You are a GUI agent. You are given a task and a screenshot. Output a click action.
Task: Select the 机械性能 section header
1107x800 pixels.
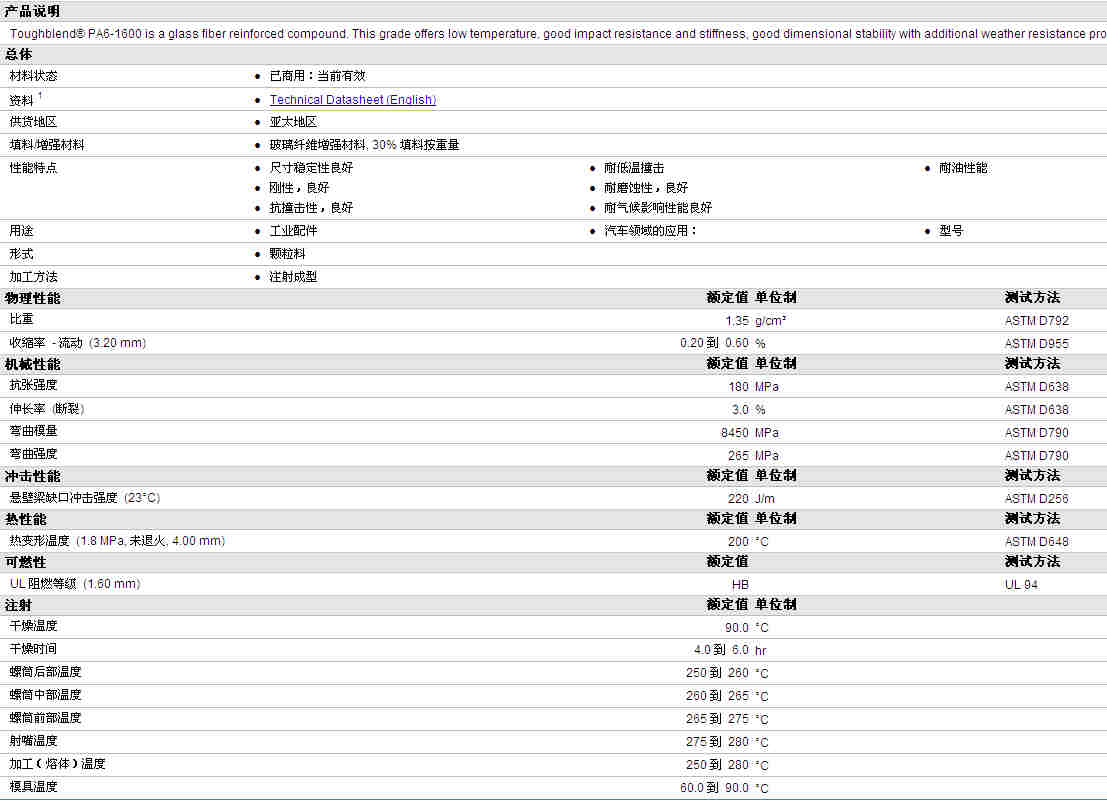(32, 364)
